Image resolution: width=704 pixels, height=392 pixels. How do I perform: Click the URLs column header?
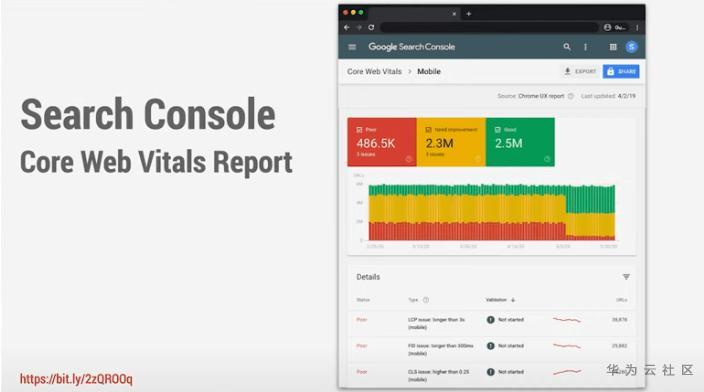point(622,300)
